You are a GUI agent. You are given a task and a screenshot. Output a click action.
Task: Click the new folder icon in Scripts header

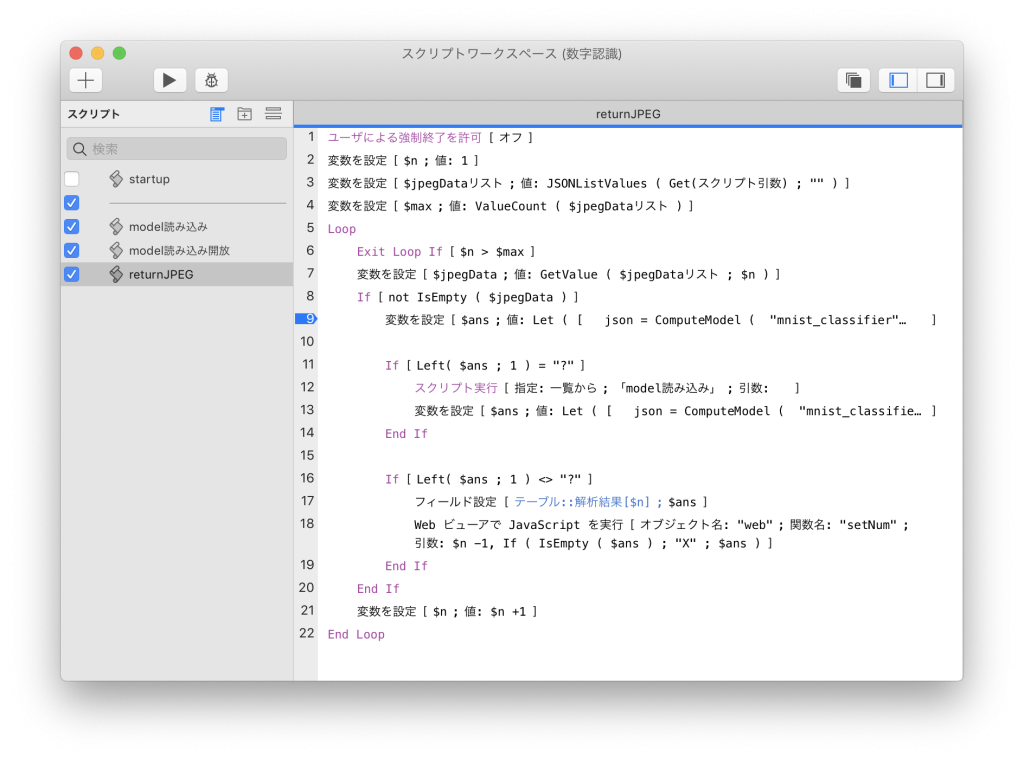[x=245, y=114]
